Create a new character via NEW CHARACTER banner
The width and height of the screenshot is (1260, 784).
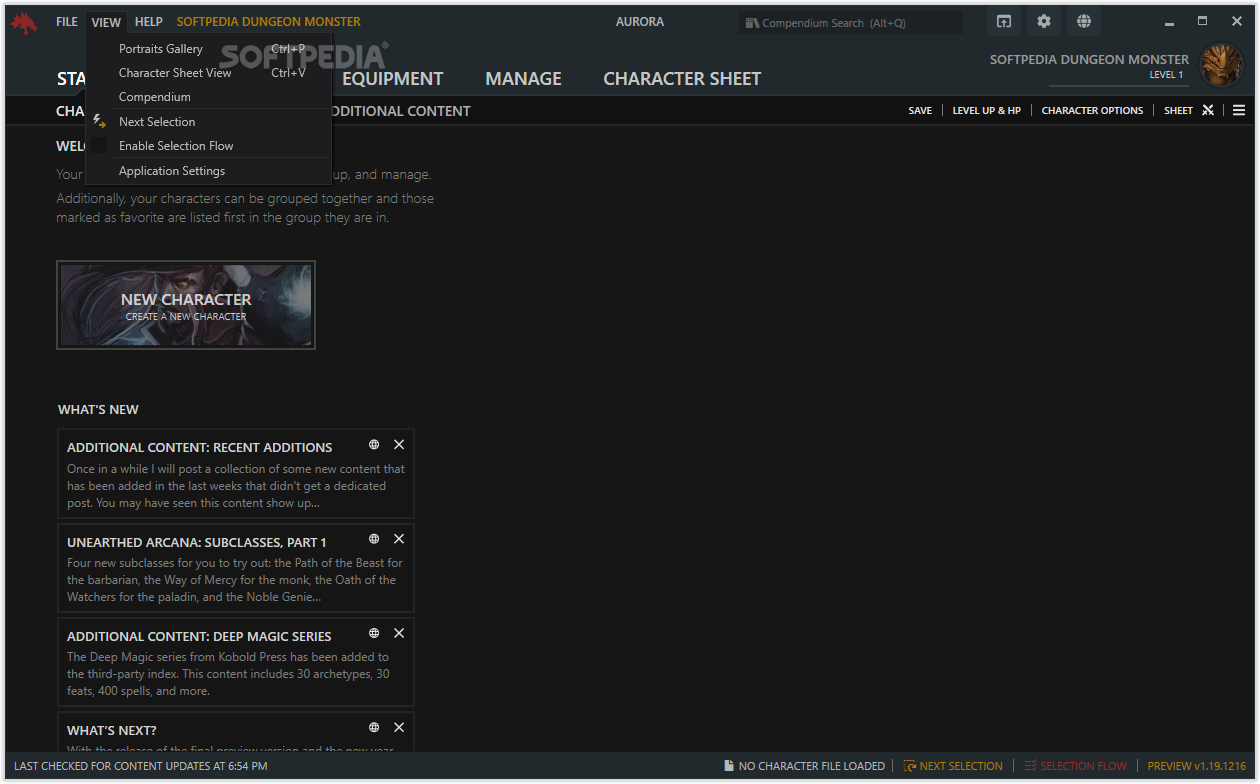click(186, 305)
